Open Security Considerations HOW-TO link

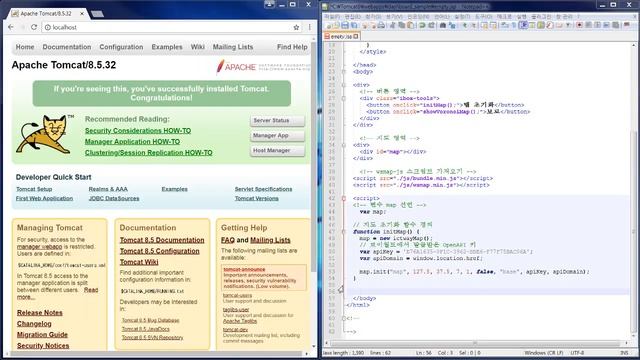[x=138, y=131]
